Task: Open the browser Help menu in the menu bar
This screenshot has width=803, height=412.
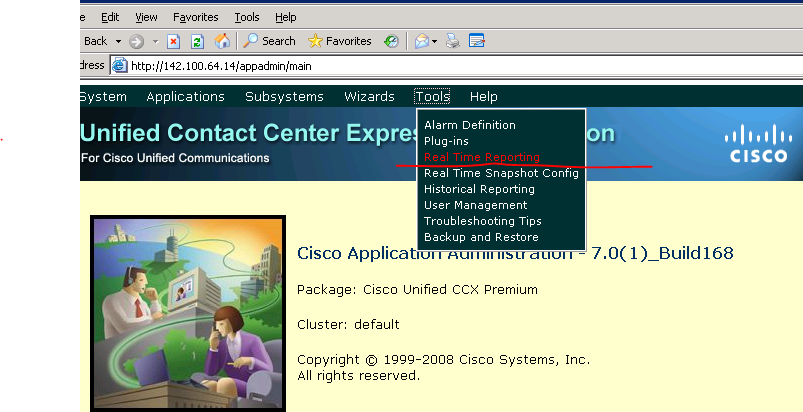Action: (x=286, y=17)
